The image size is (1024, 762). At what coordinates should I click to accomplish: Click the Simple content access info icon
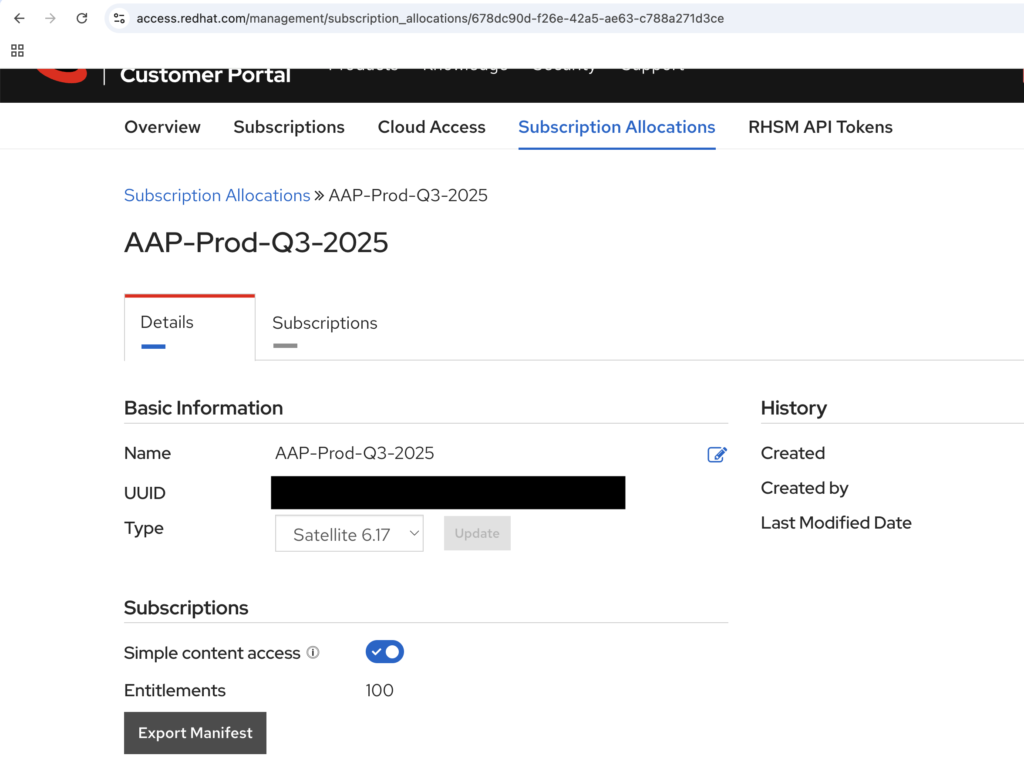pos(313,652)
